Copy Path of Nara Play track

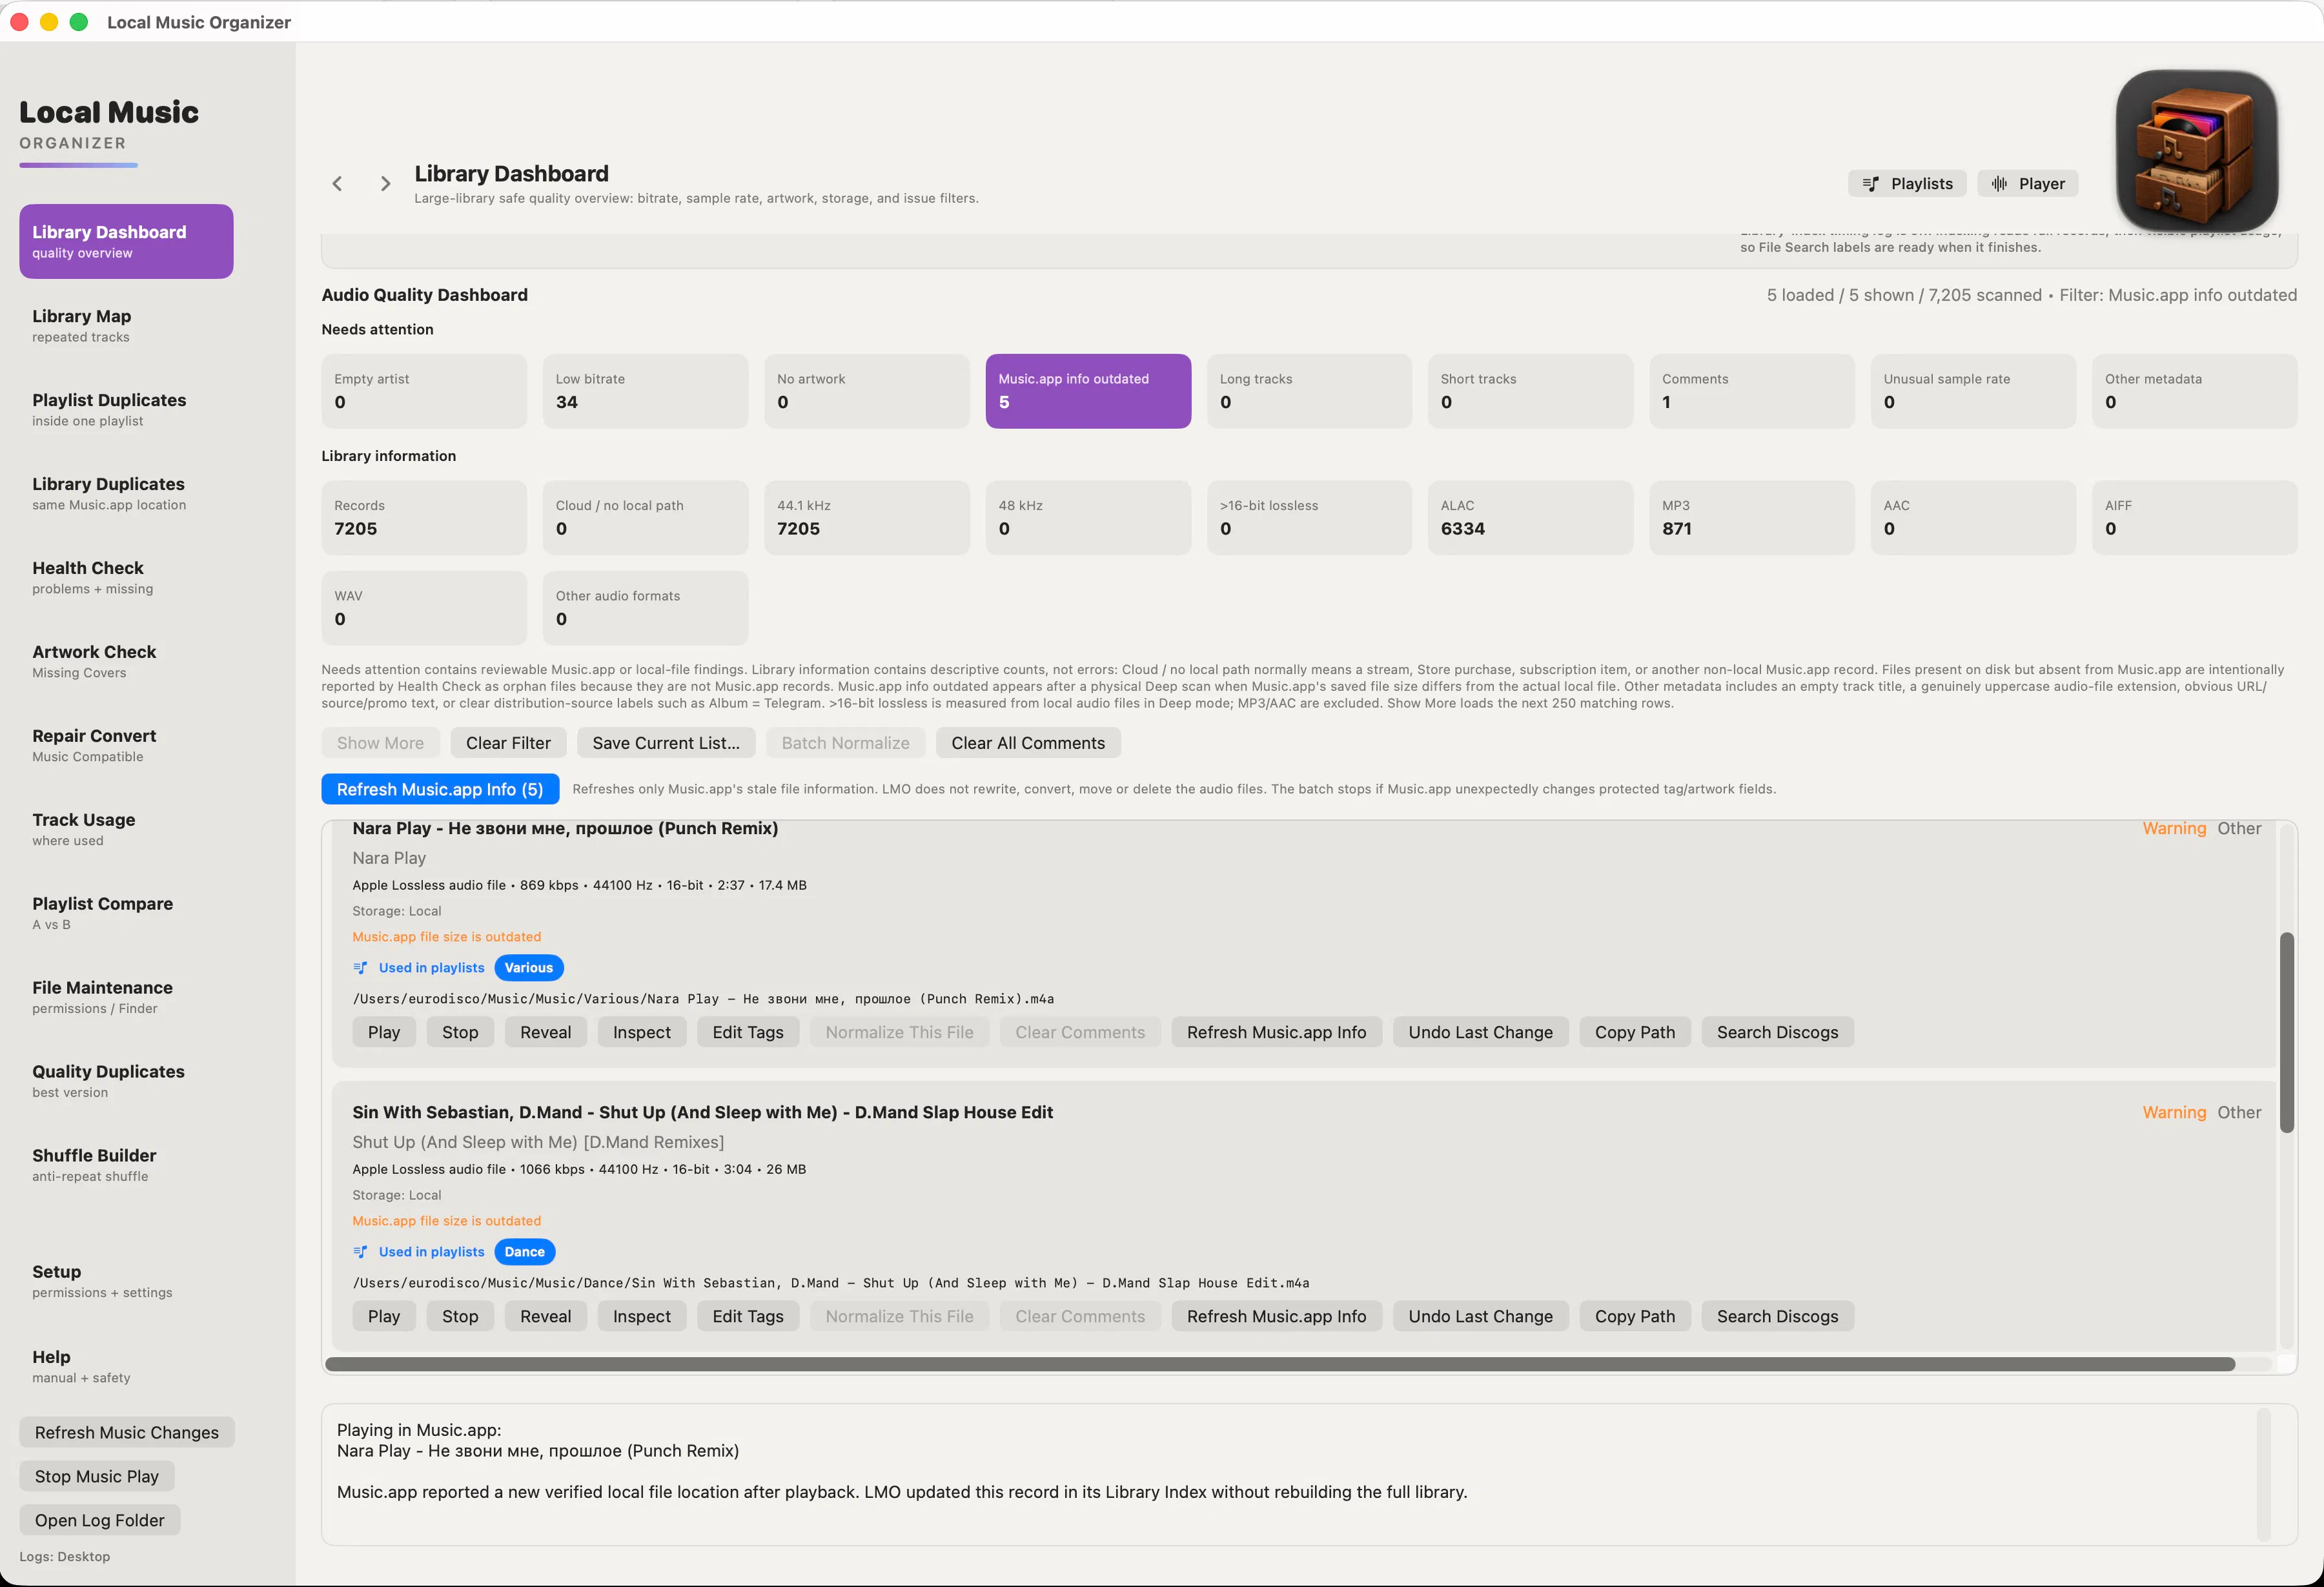[x=1635, y=1032]
